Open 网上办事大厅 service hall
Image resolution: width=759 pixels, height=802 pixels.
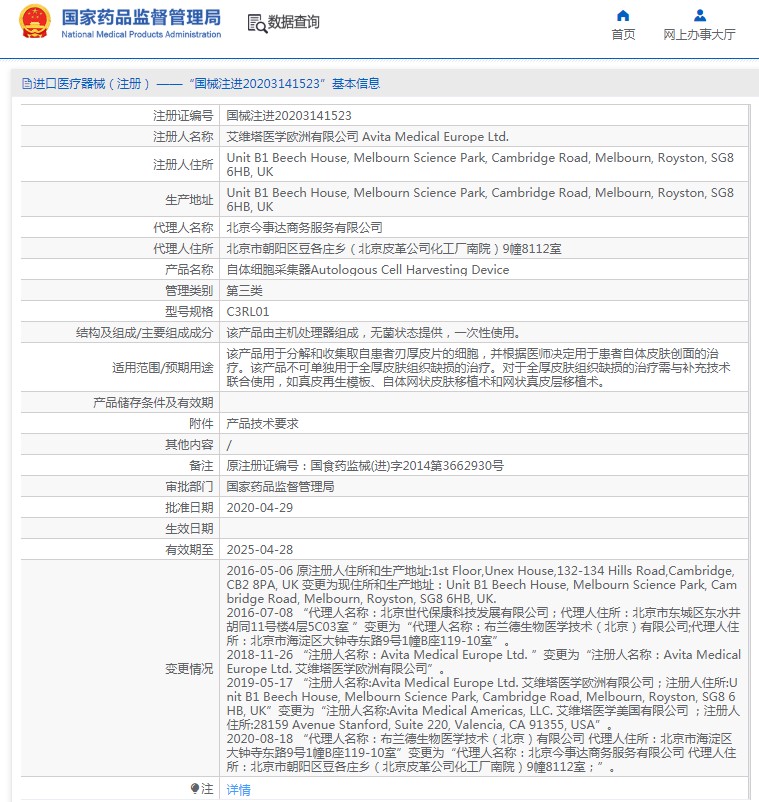(x=699, y=34)
